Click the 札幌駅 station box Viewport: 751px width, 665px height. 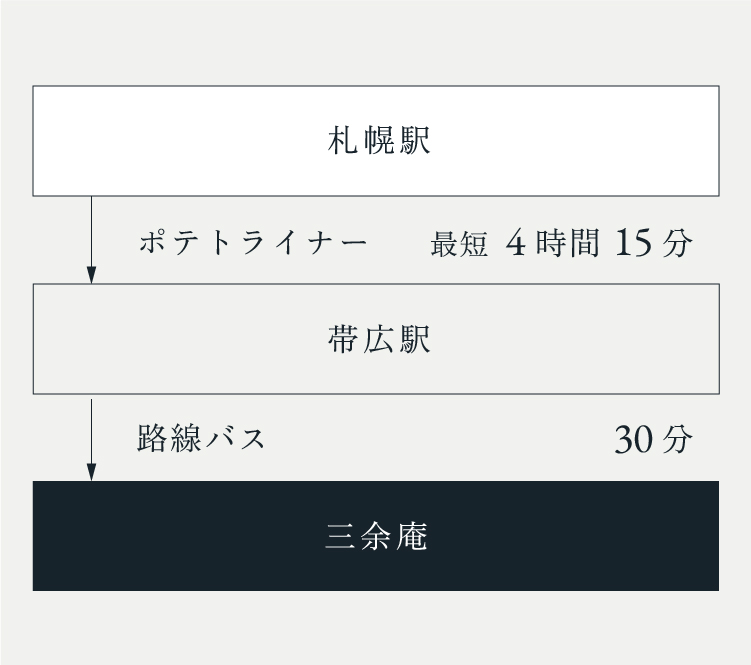tap(376, 141)
